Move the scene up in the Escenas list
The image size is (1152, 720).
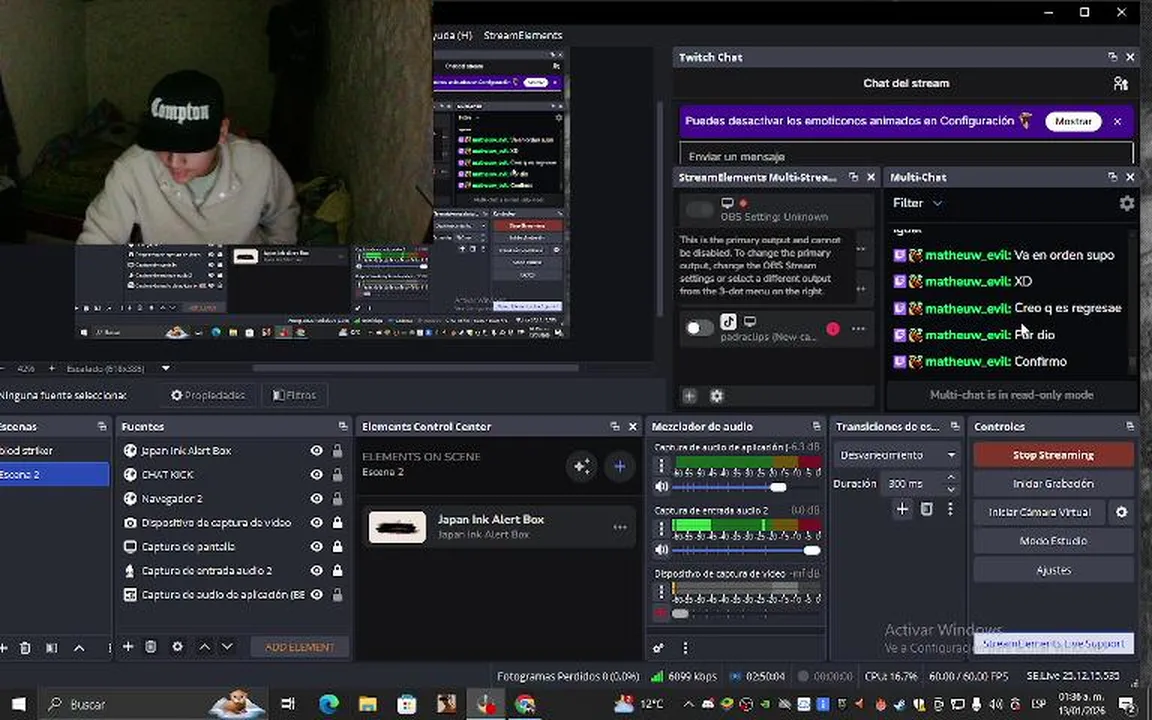coord(79,648)
